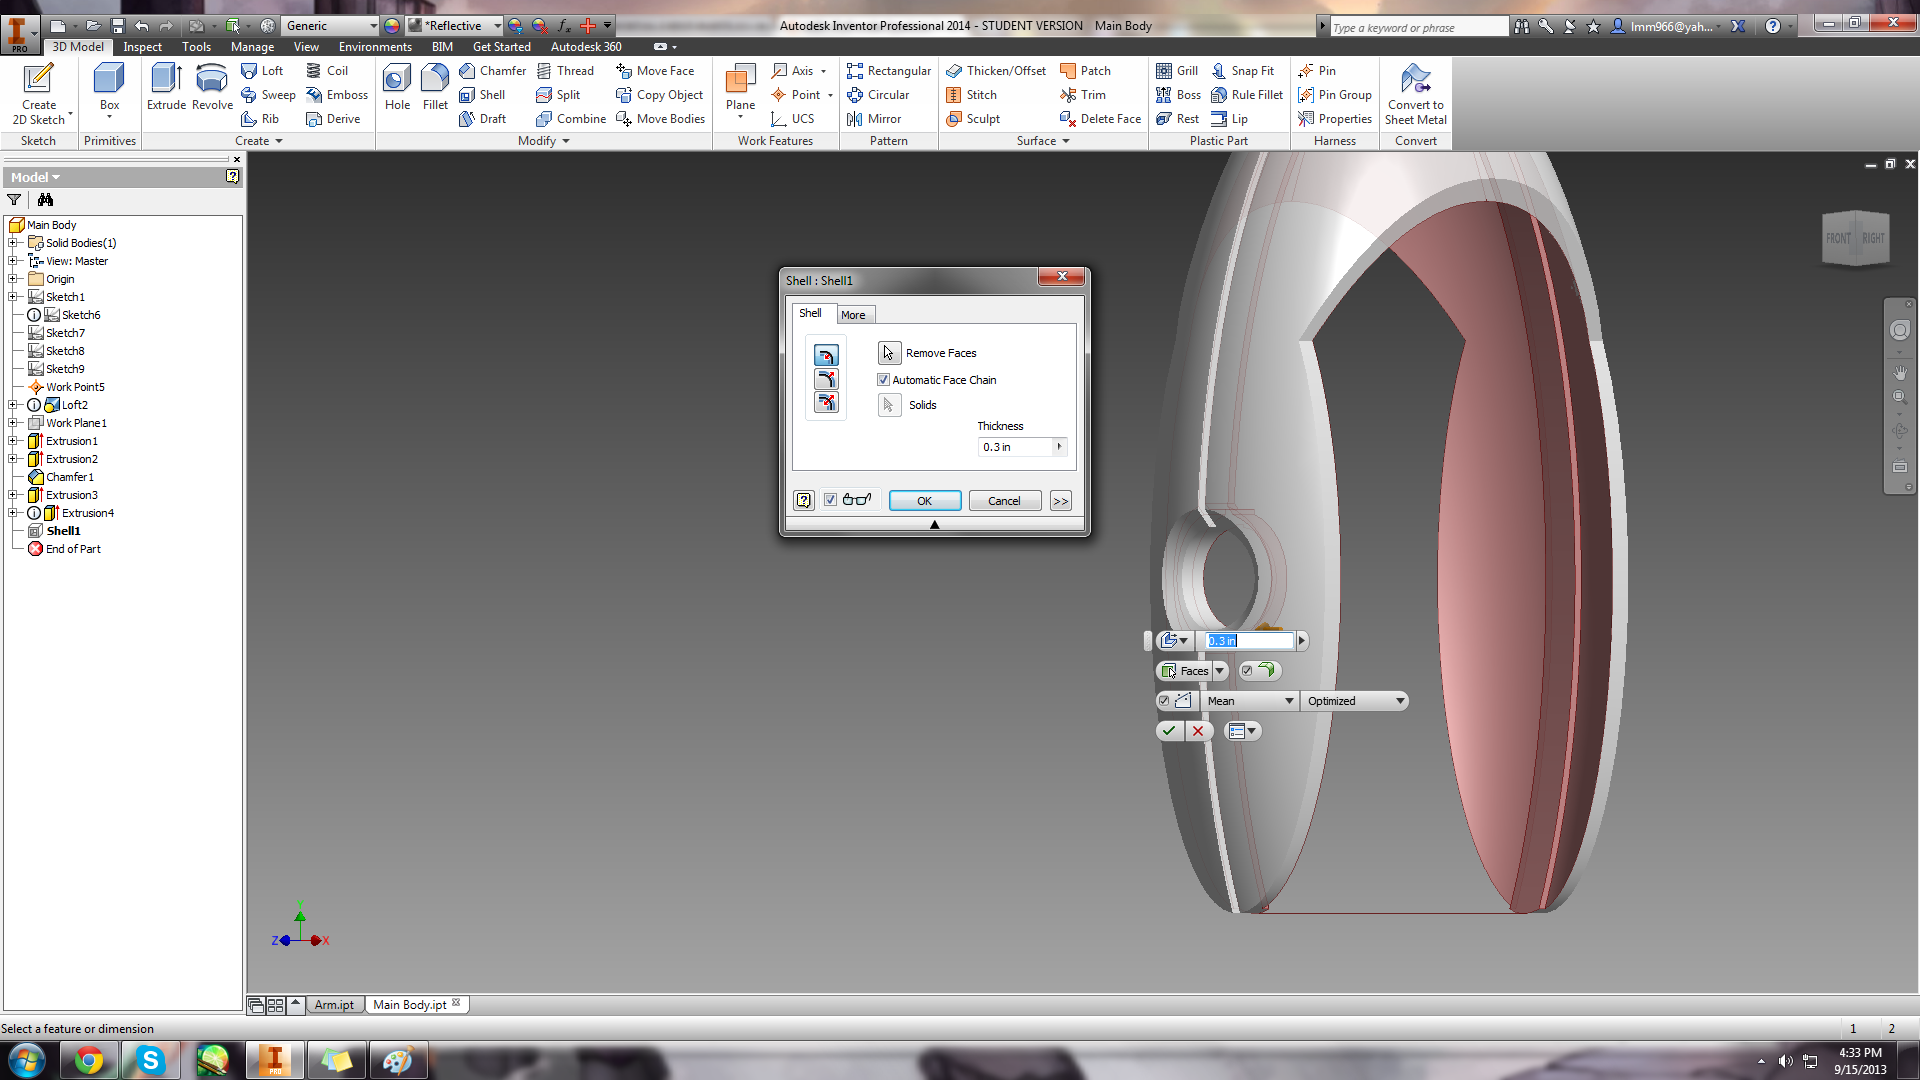This screenshot has height=1080, width=1920.
Task: Select the Mirror tool
Action: (x=874, y=119)
